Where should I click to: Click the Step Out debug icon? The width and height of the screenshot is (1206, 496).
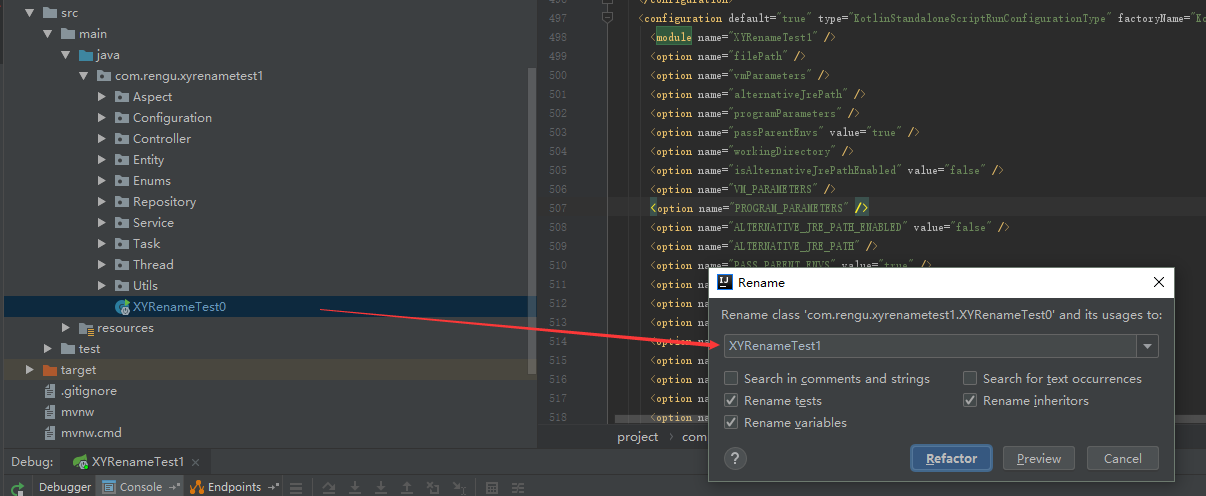tap(408, 488)
